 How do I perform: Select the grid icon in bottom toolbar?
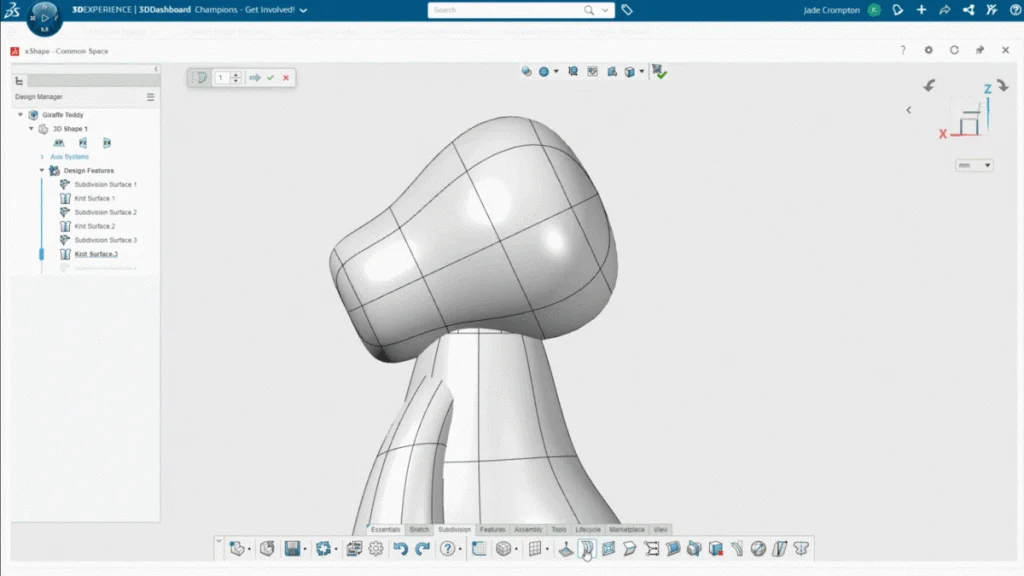535,549
